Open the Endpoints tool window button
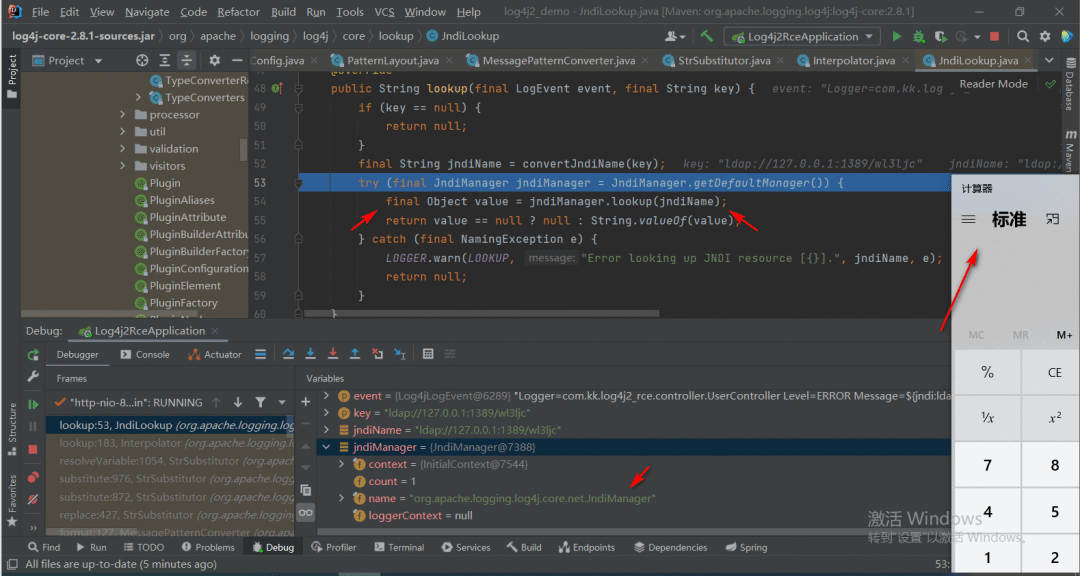The height and width of the screenshot is (576, 1080). tap(585, 547)
